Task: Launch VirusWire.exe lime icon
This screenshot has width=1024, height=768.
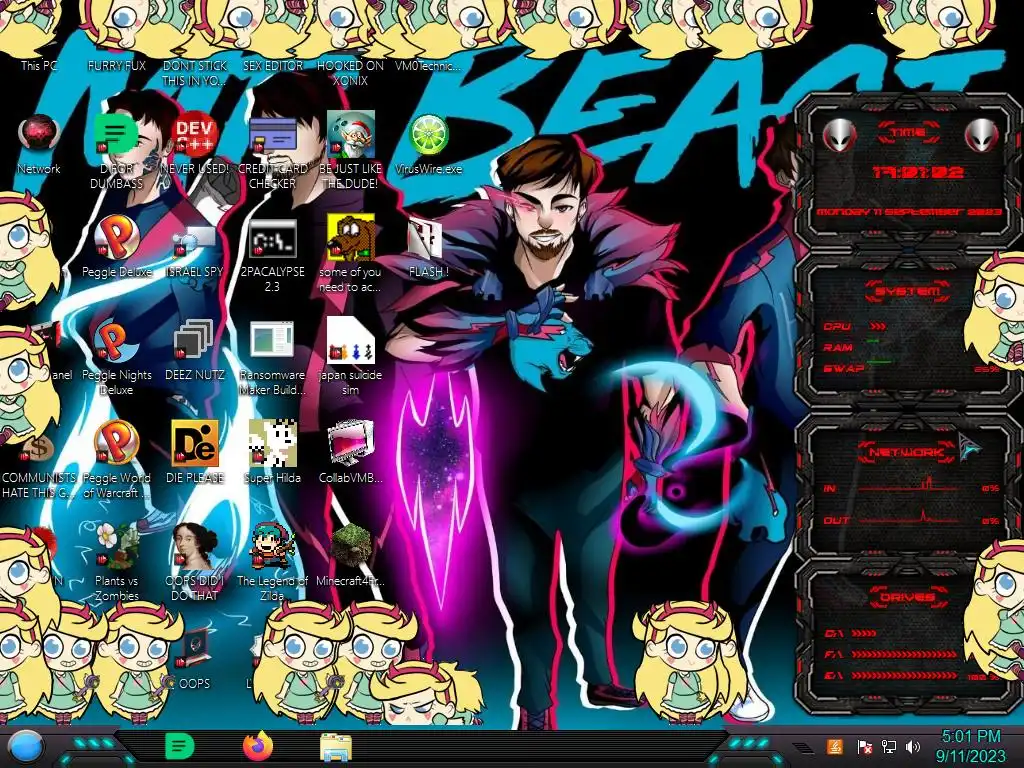Action: point(428,134)
